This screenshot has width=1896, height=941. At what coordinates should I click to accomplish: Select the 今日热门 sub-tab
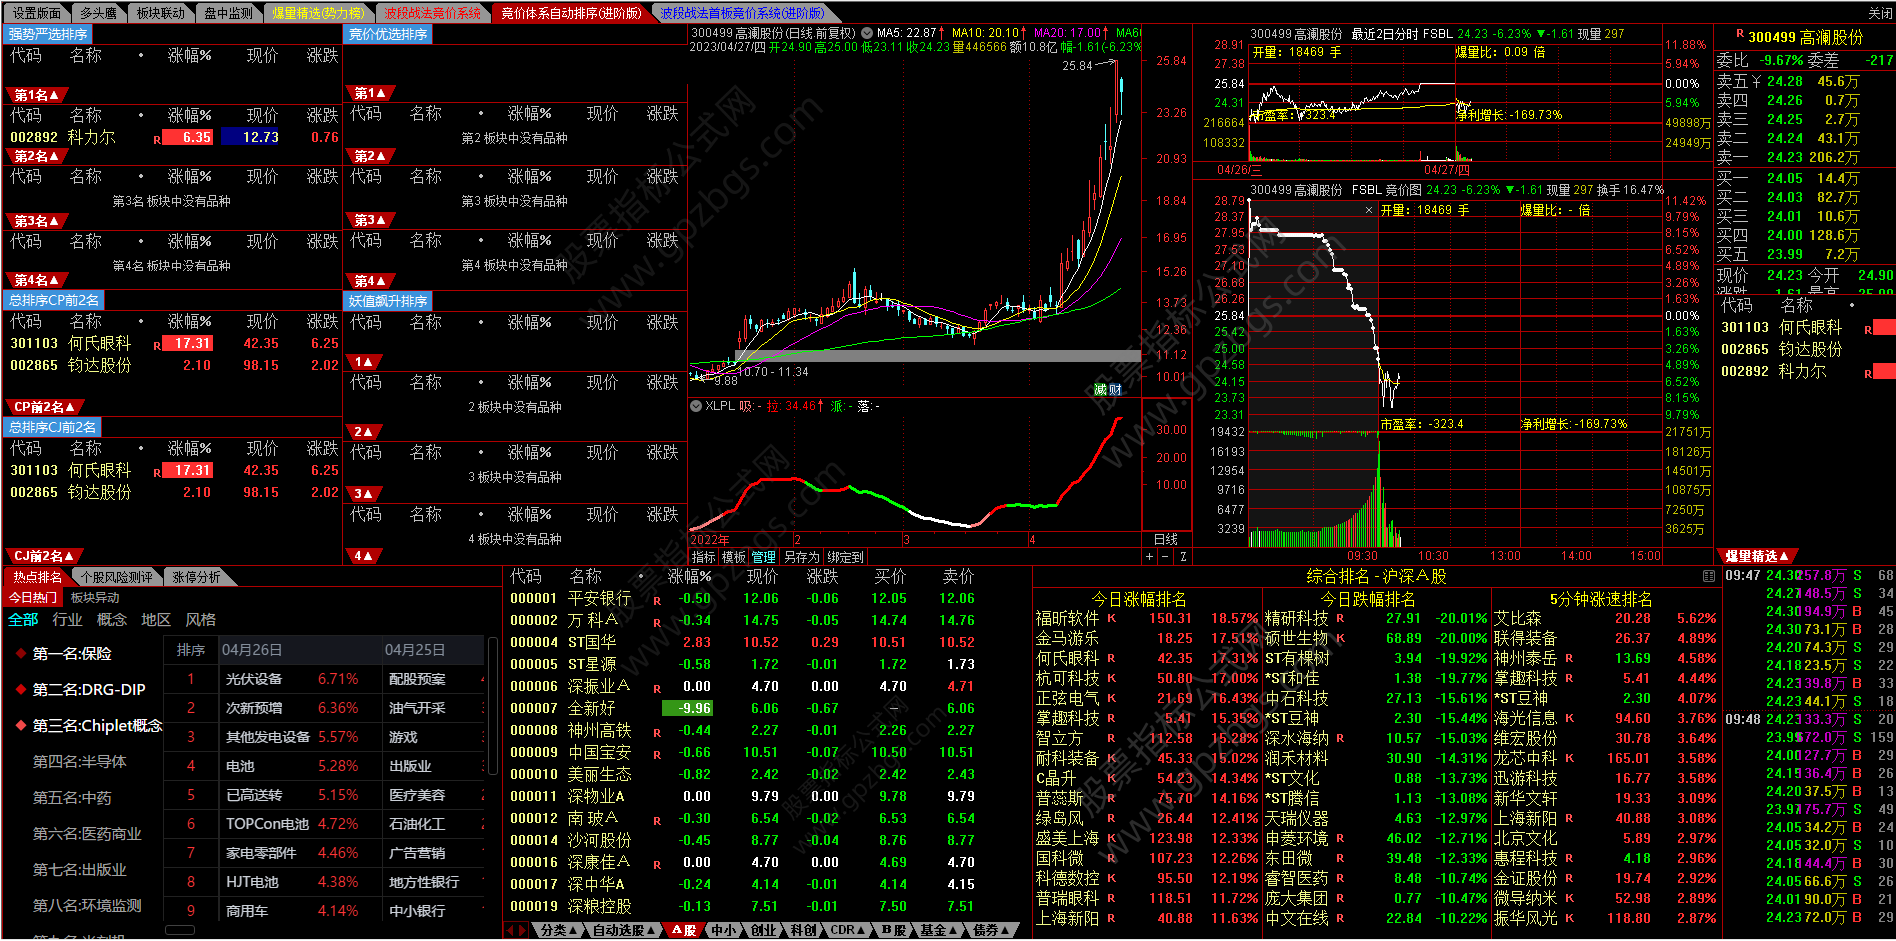pos(33,597)
